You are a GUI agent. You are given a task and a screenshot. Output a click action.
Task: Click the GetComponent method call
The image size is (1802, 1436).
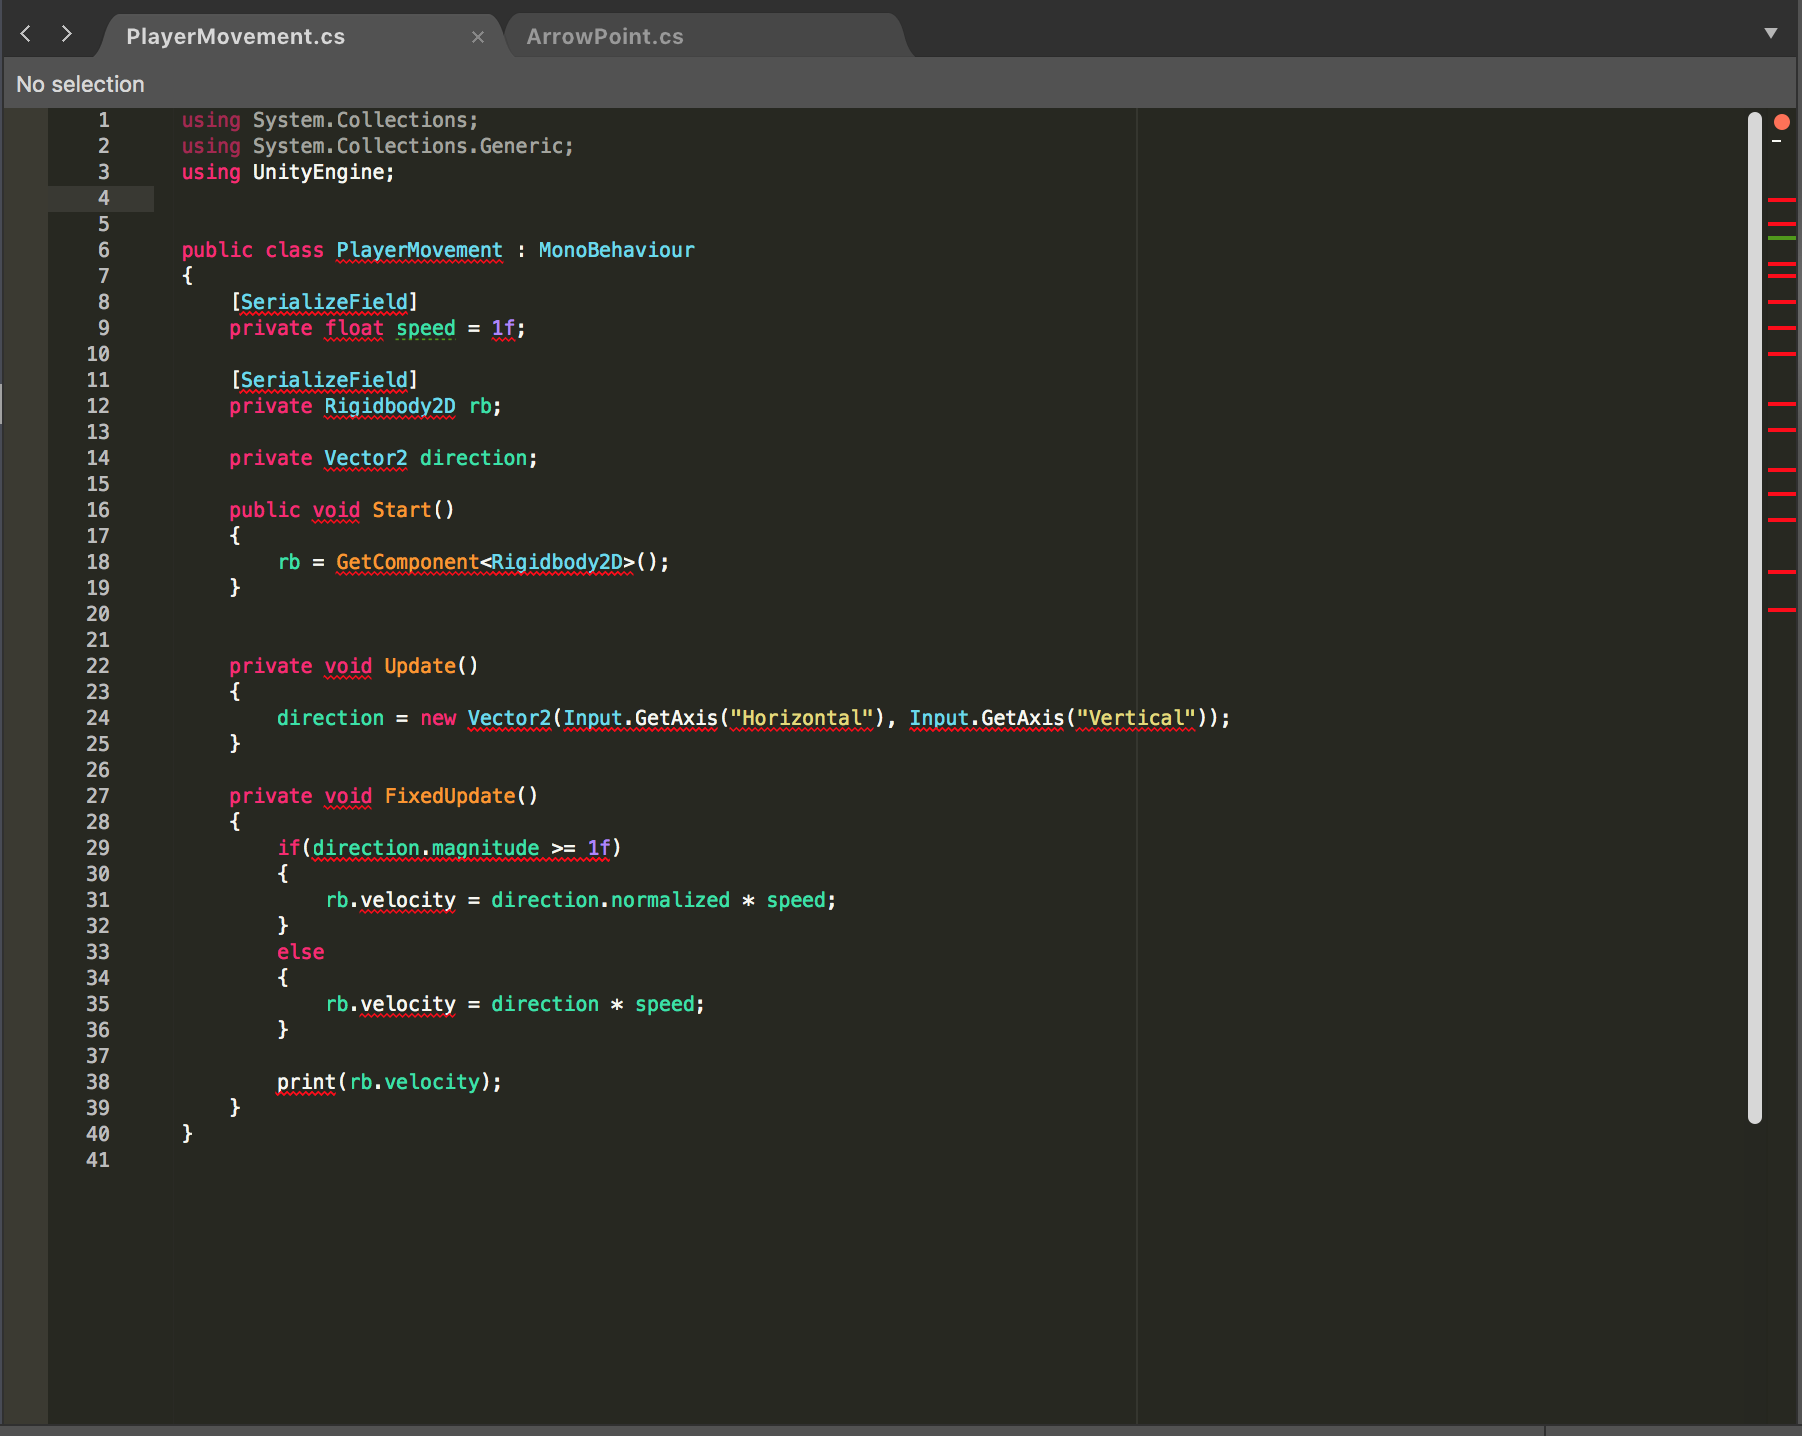pos(407,562)
